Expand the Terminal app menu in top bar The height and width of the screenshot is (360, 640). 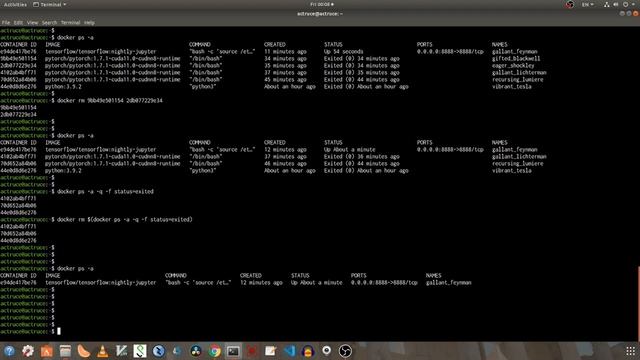pyautogui.click(x=49, y=4)
